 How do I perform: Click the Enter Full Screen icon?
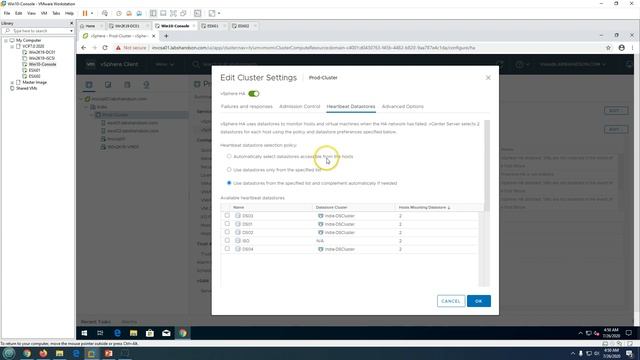[x=173, y=13]
